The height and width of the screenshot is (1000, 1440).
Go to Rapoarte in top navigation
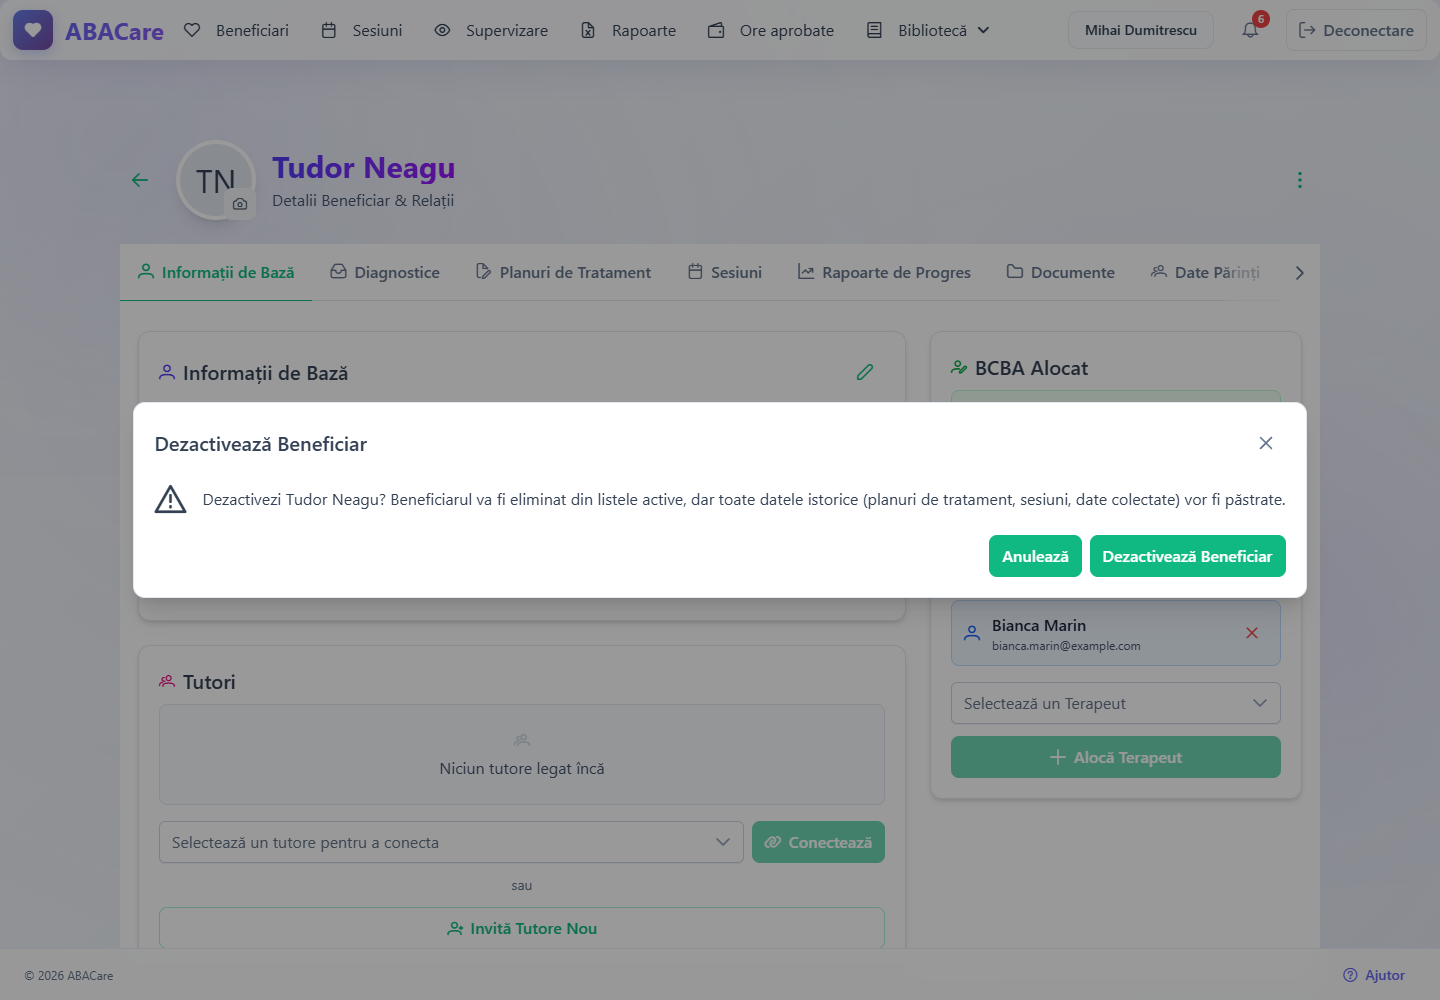(629, 30)
